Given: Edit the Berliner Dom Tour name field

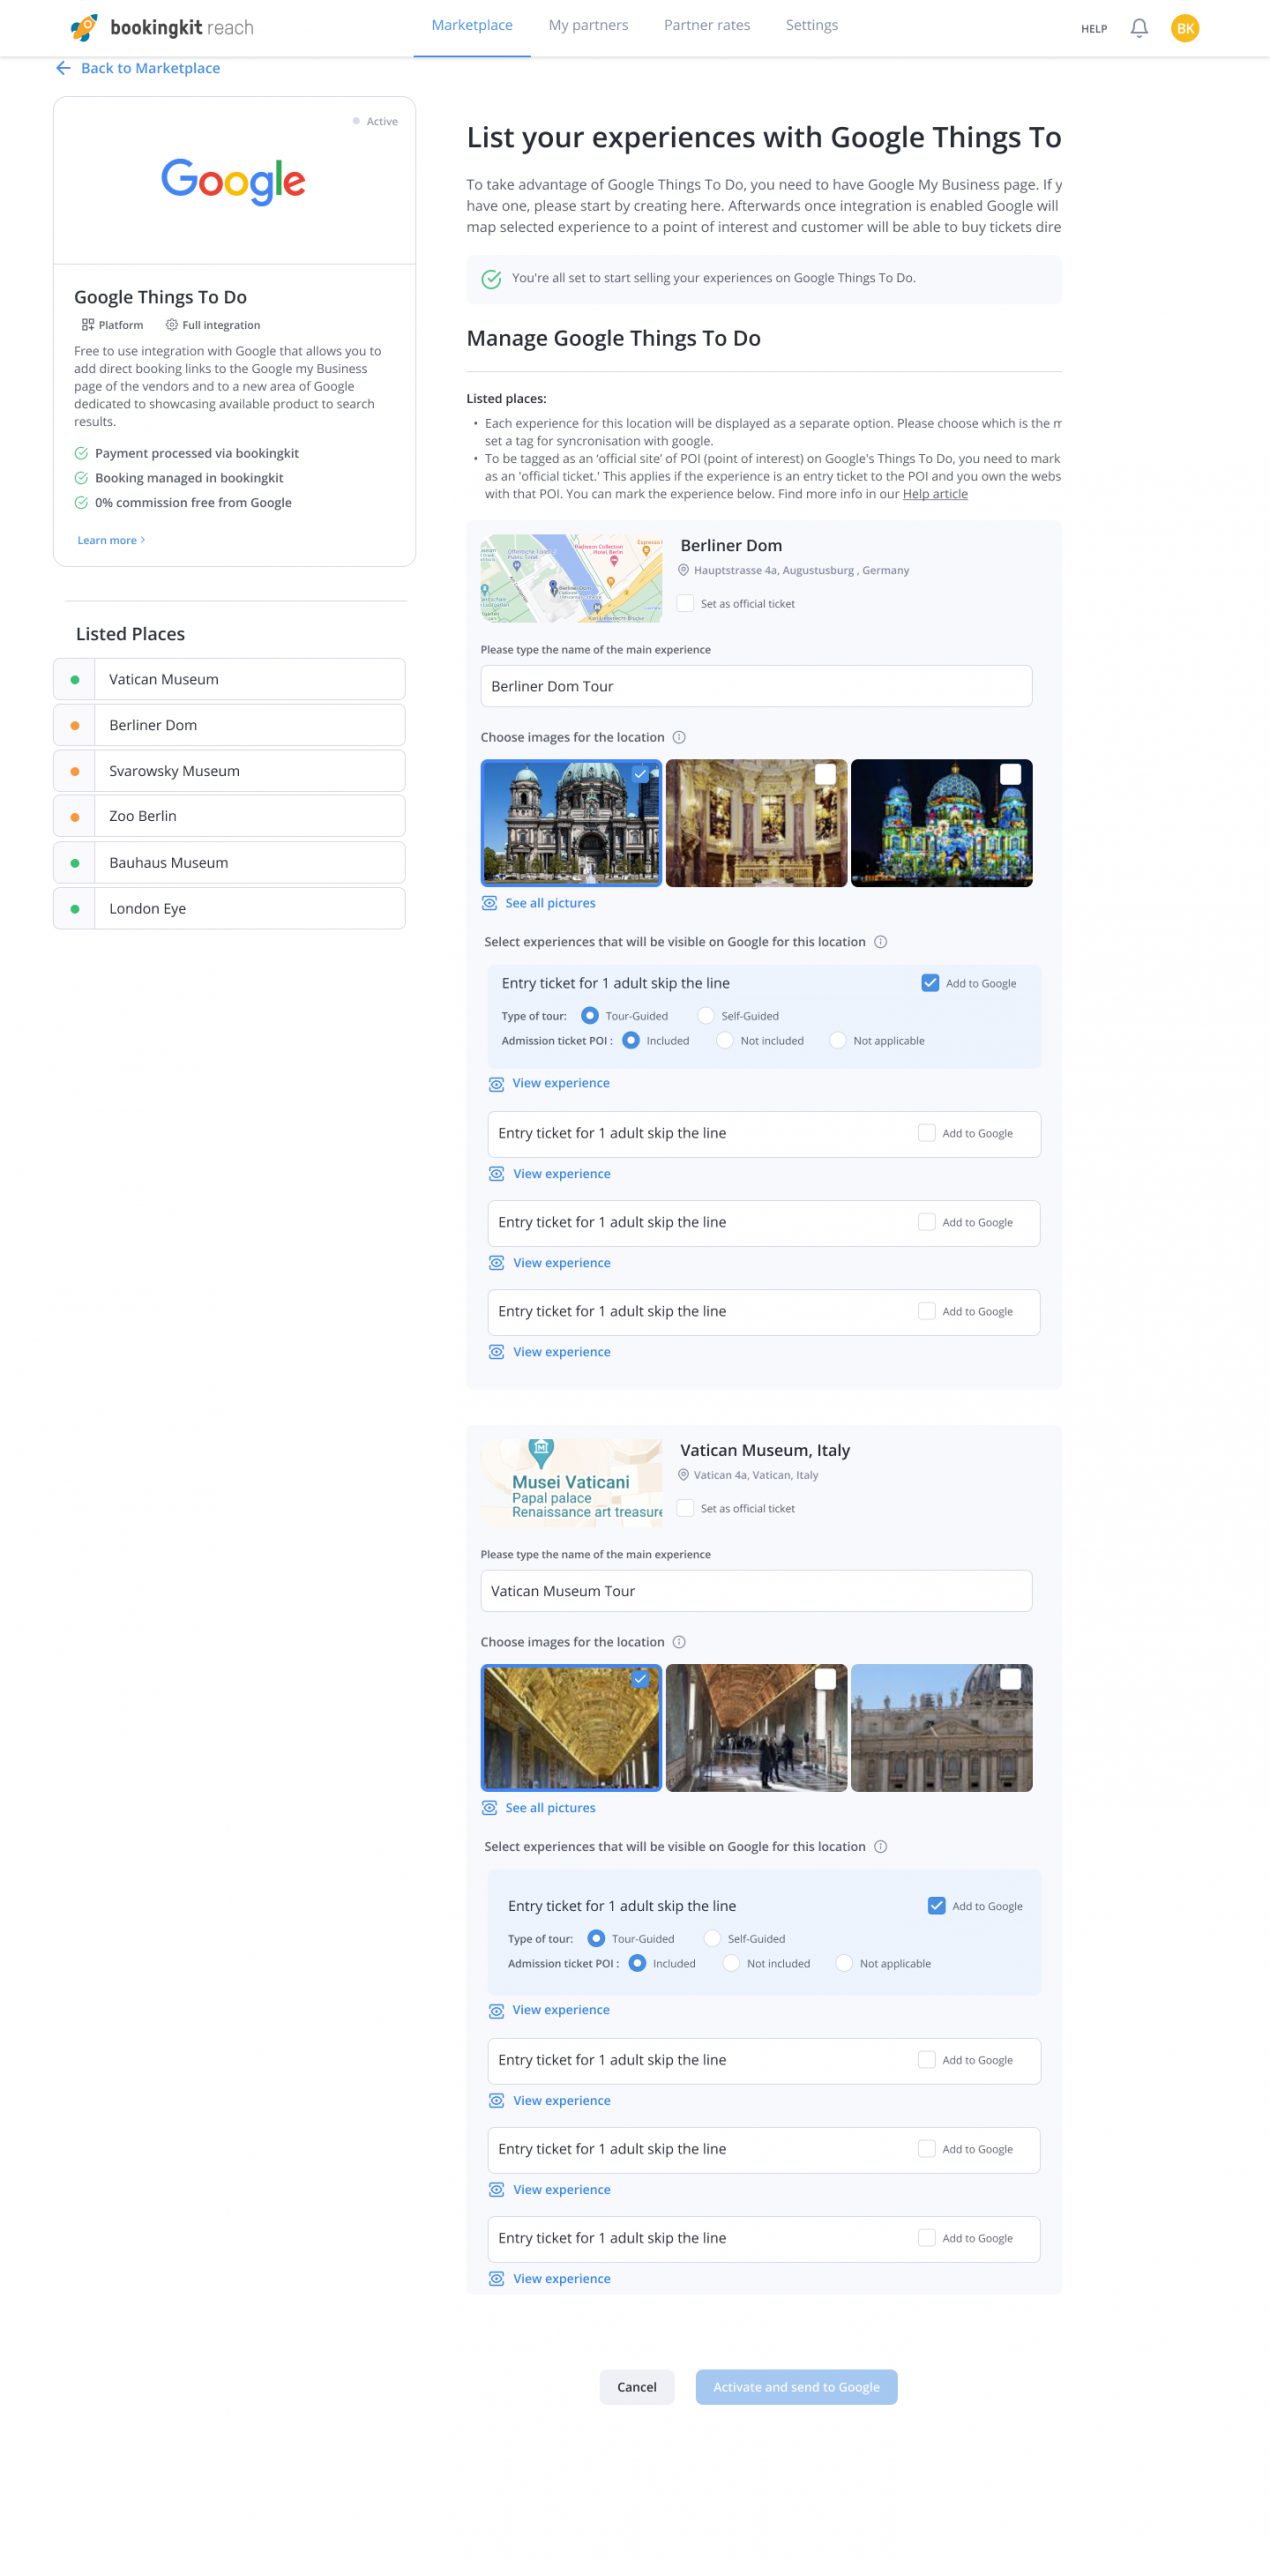Looking at the screenshot, I should point(756,686).
